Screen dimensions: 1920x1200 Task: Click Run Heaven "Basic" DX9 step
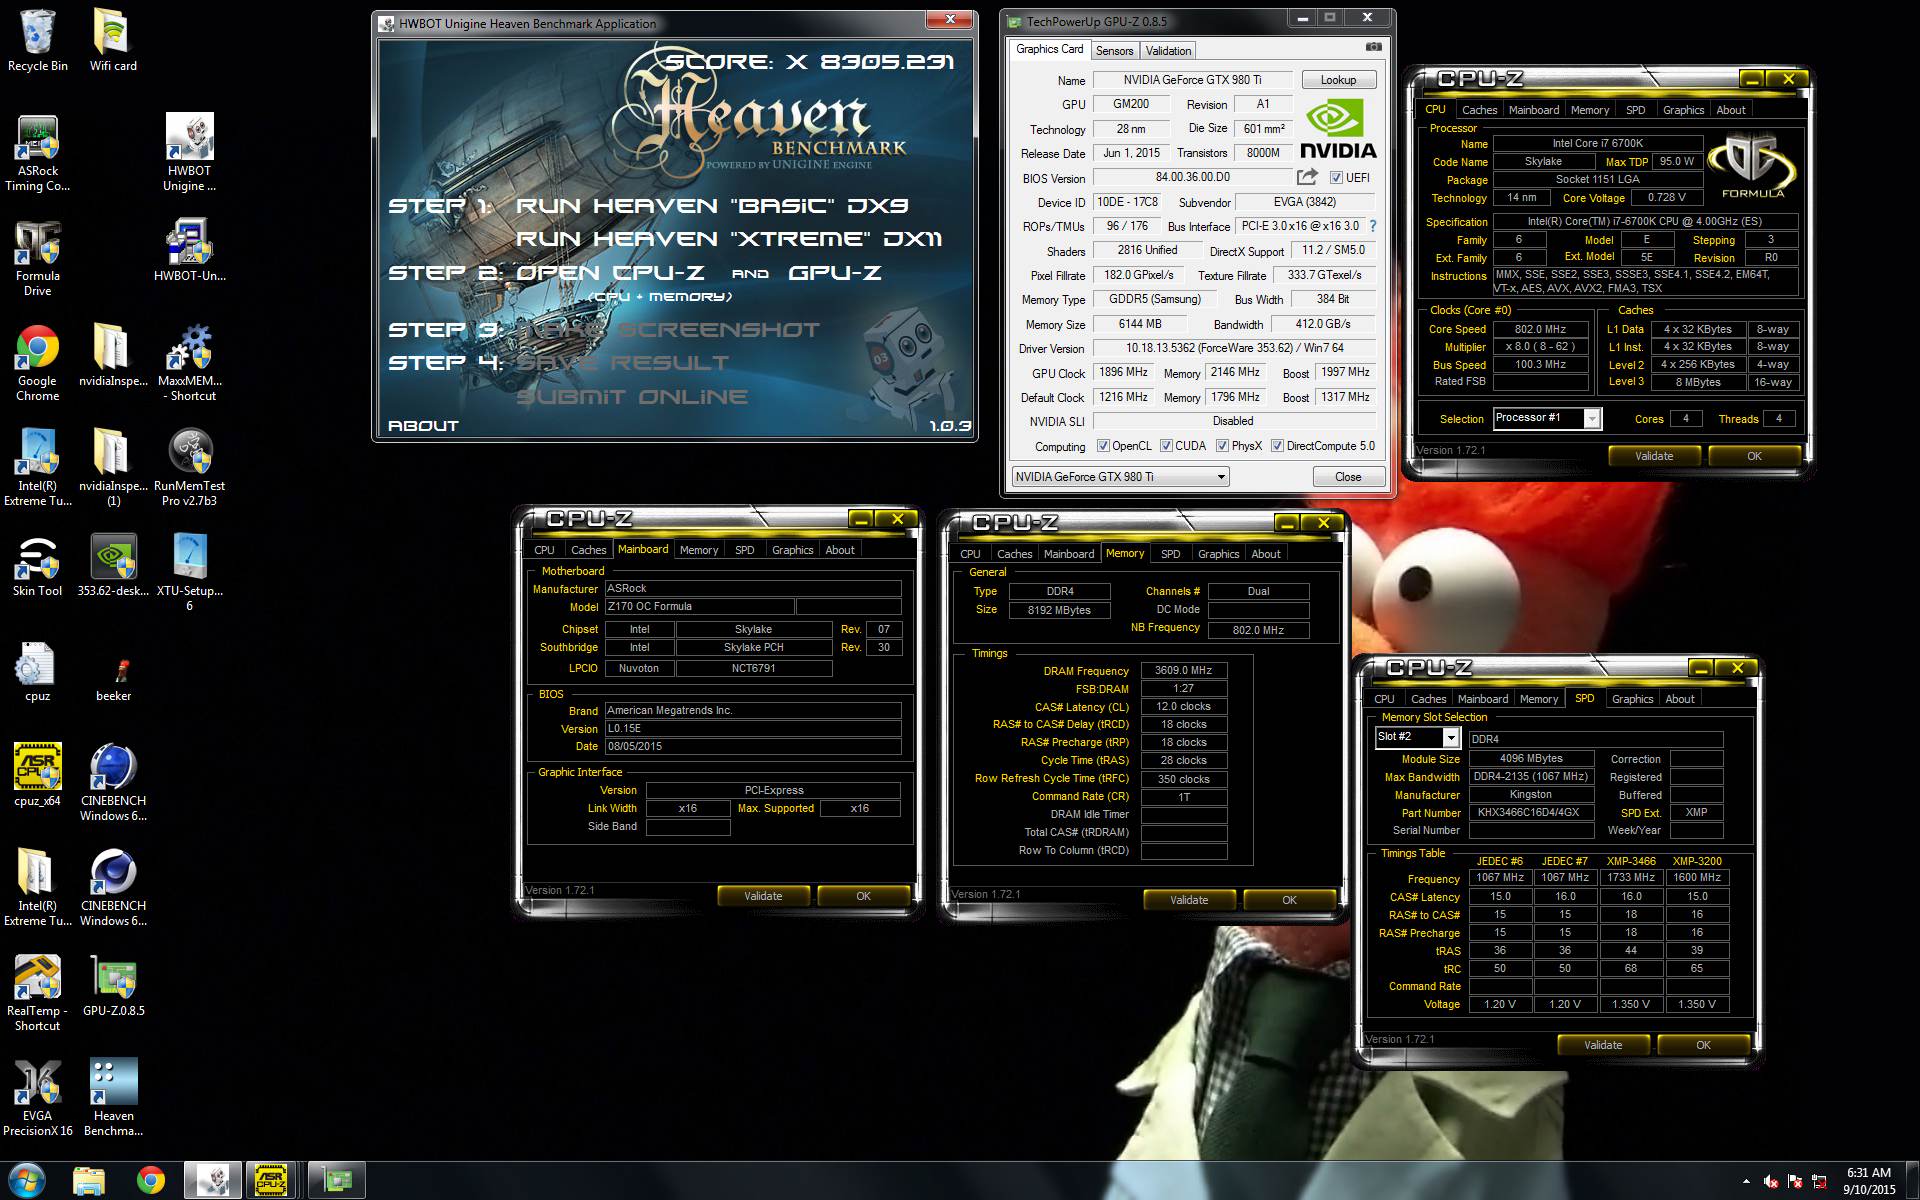[x=712, y=206]
